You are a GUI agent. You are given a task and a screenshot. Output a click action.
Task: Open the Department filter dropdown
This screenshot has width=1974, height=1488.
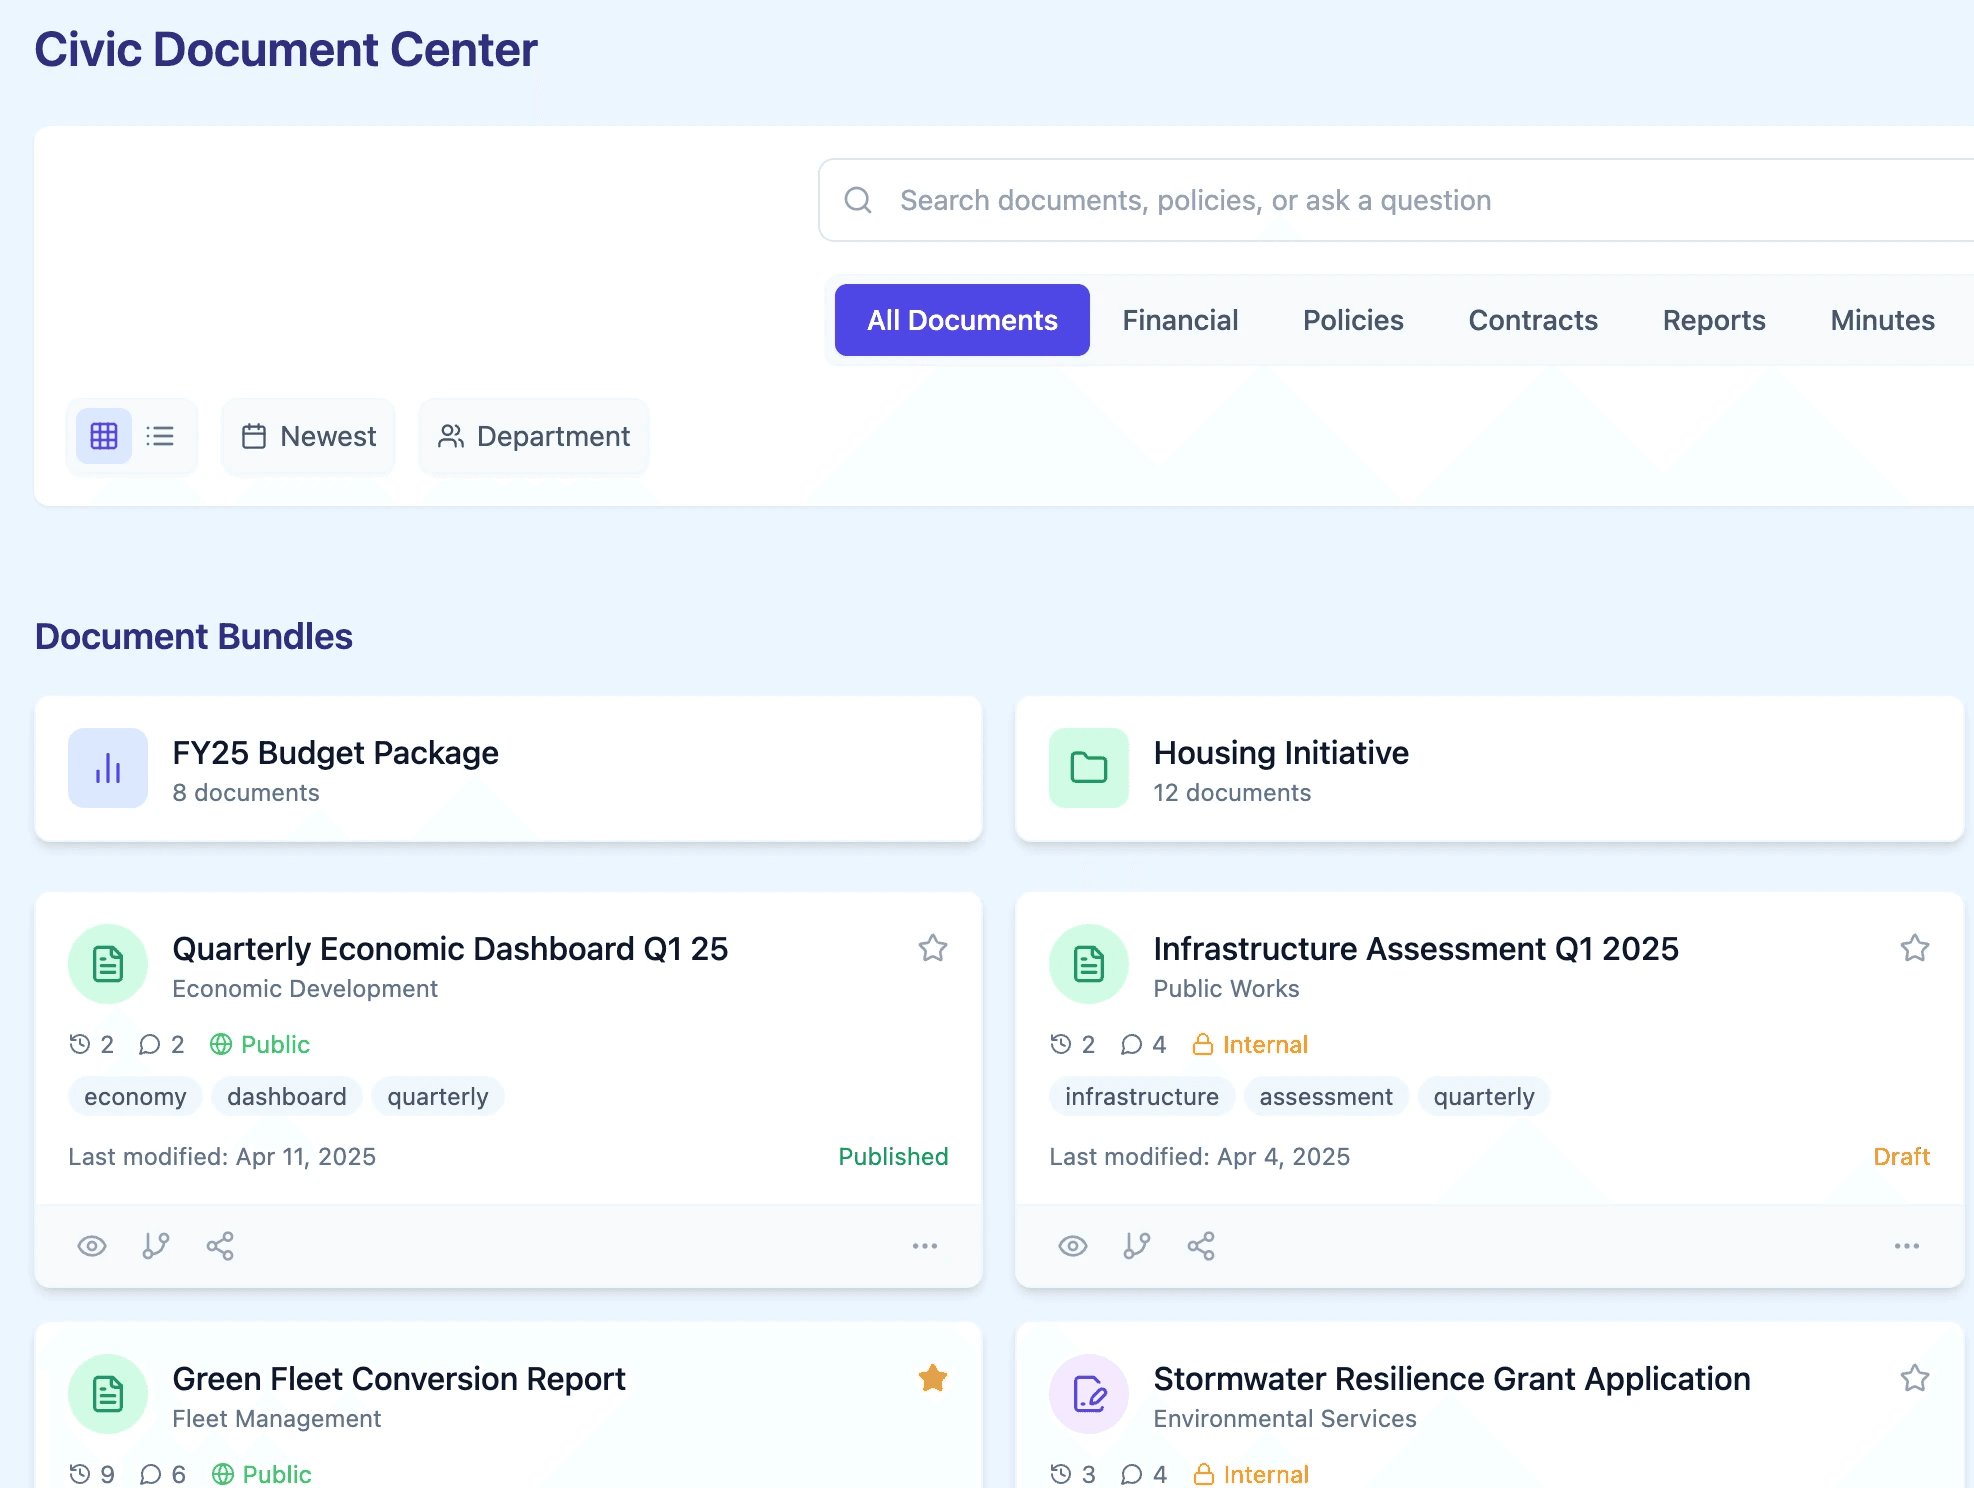pos(534,436)
